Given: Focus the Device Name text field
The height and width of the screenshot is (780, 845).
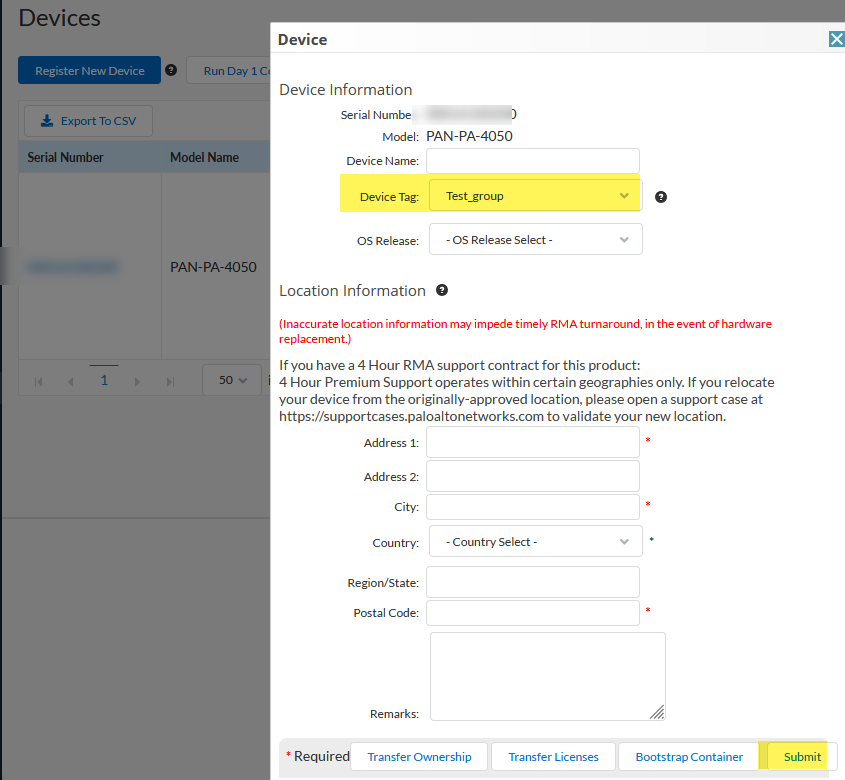Looking at the screenshot, I should click(x=532, y=161).
